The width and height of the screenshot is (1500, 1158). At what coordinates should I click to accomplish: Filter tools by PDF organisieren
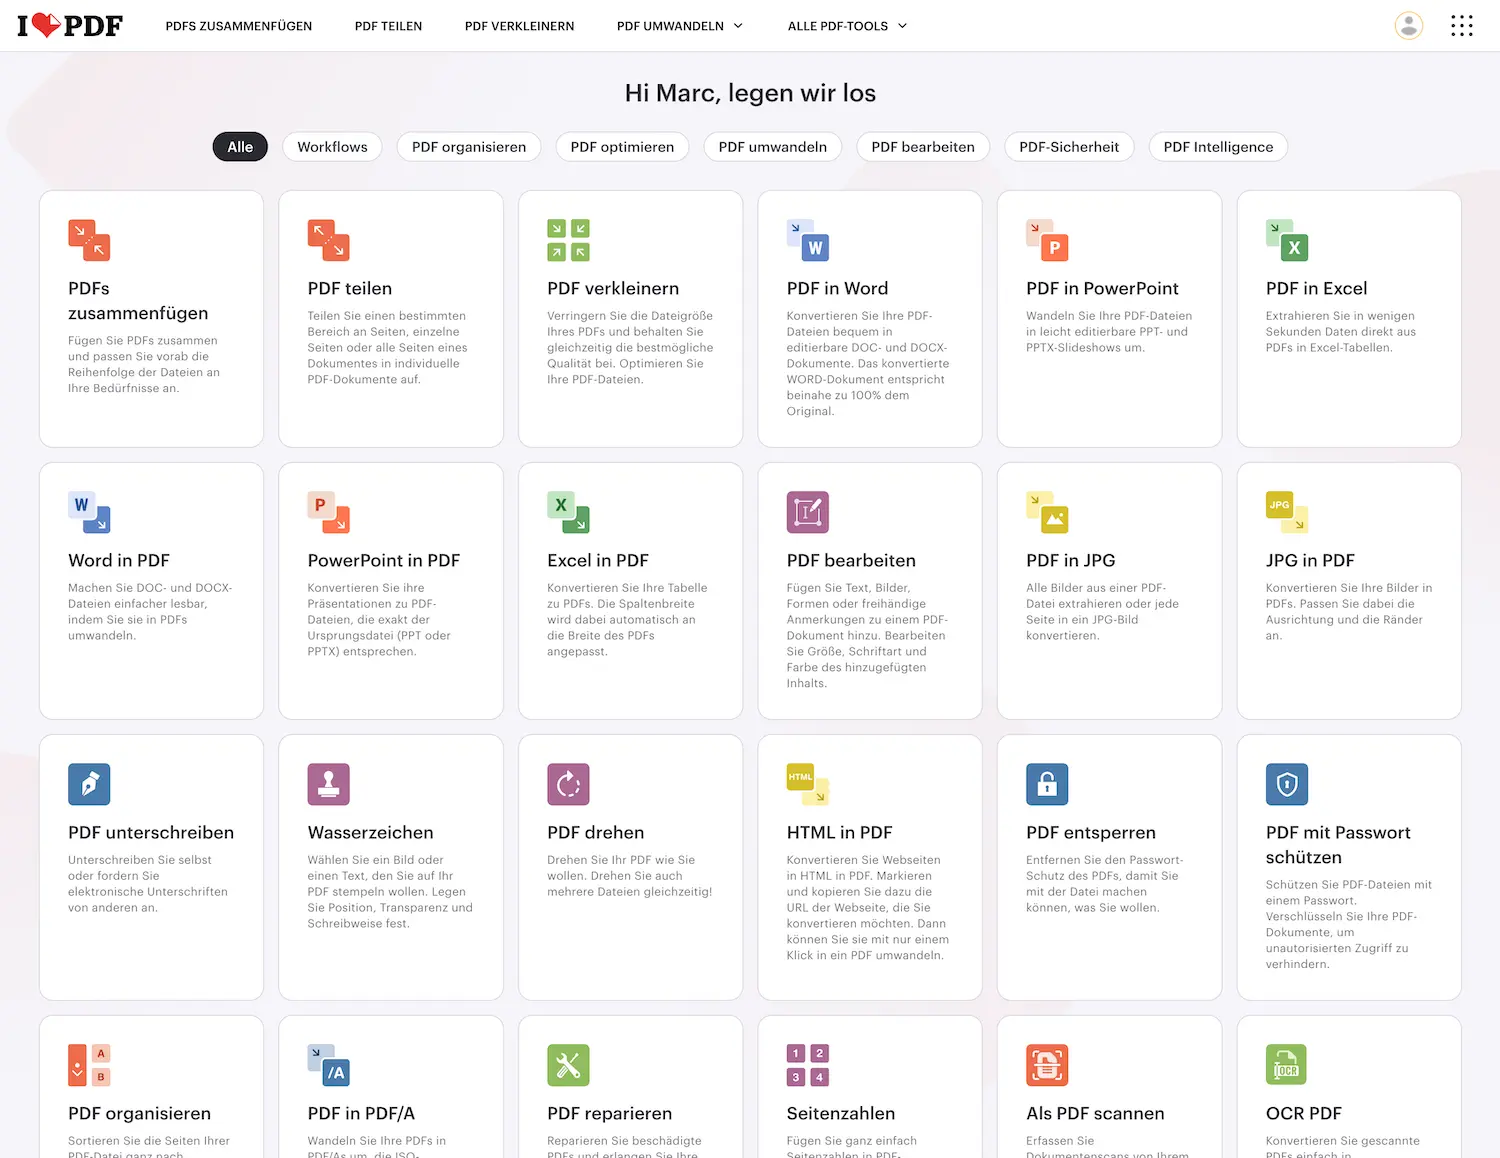469,147
